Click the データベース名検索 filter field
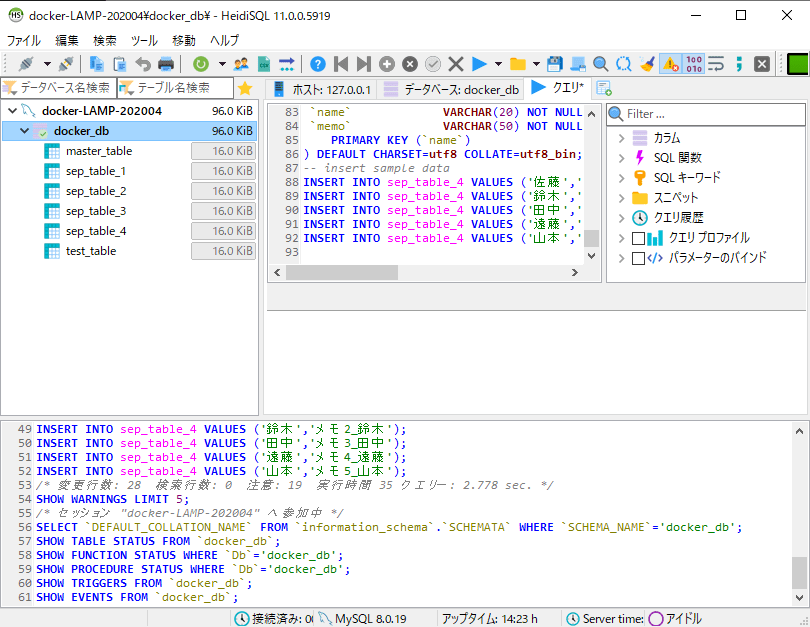This screenshot has height=627, width=810. (58, 88)
